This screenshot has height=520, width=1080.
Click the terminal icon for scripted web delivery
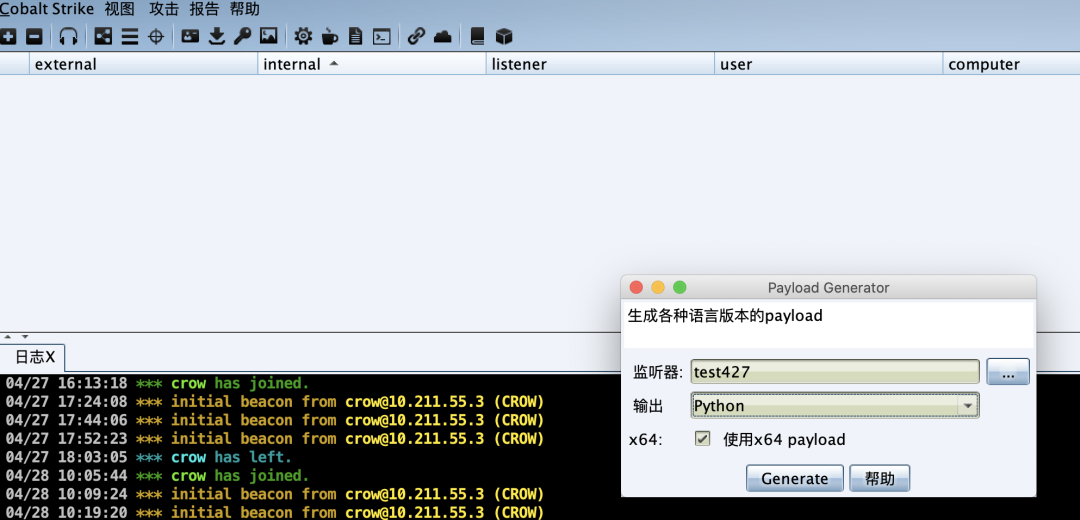click(382, 37)
